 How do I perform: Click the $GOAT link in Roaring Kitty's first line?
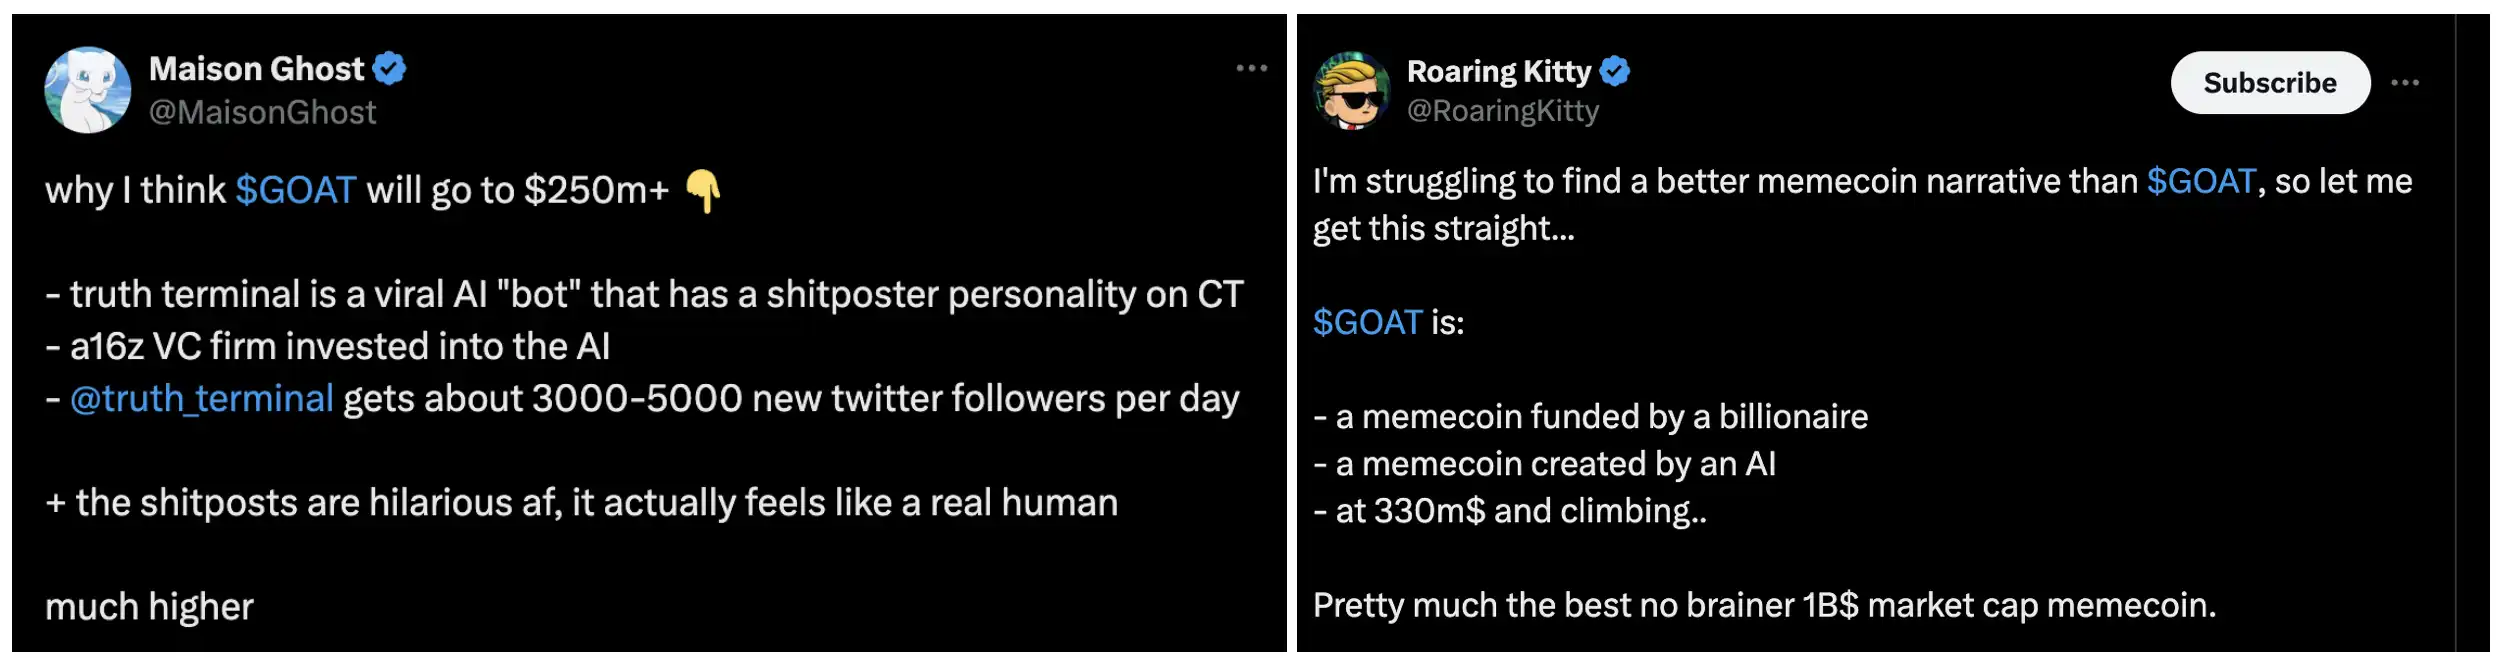(2202, 181)
